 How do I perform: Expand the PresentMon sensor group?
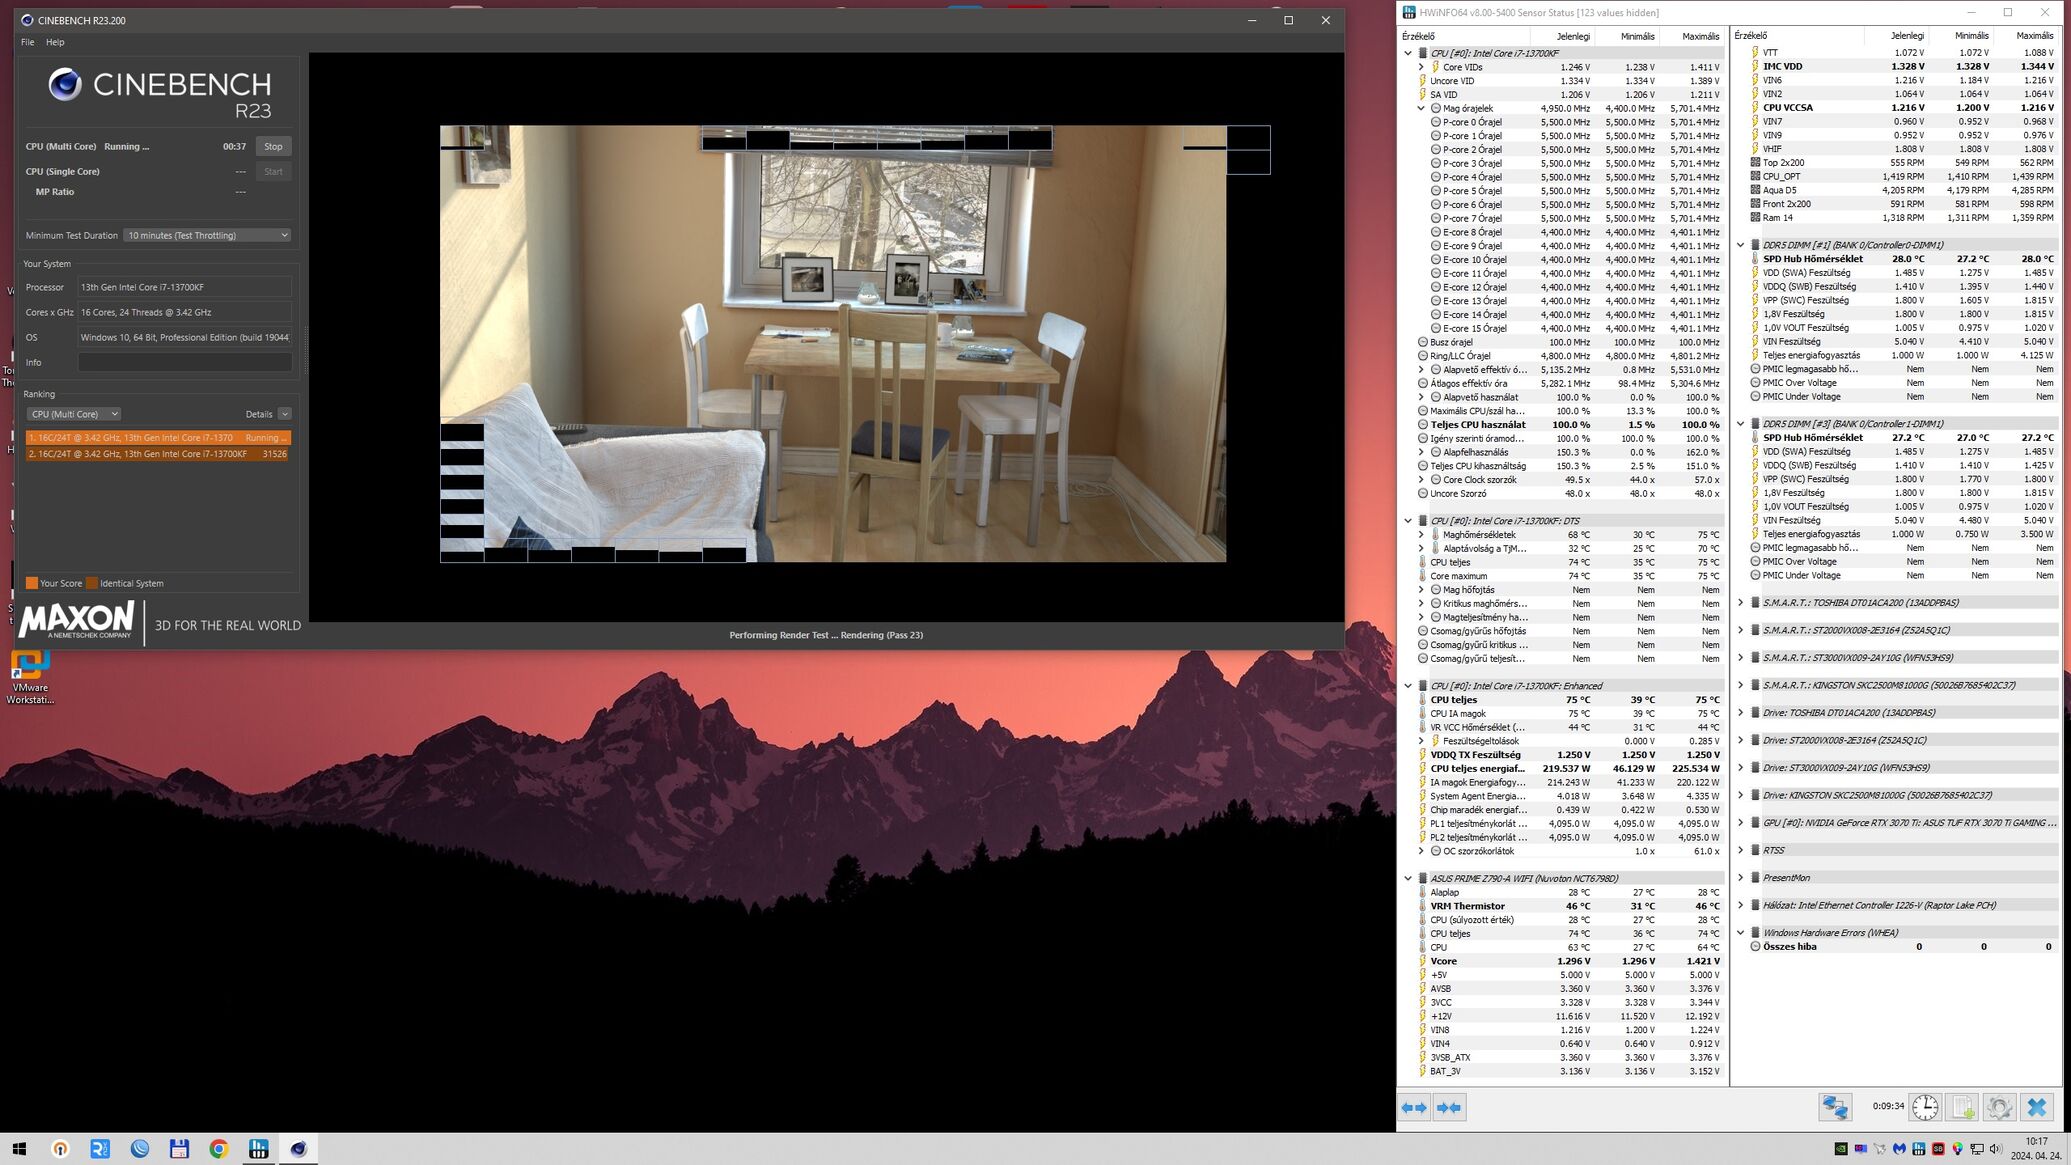pos(1741,878)
